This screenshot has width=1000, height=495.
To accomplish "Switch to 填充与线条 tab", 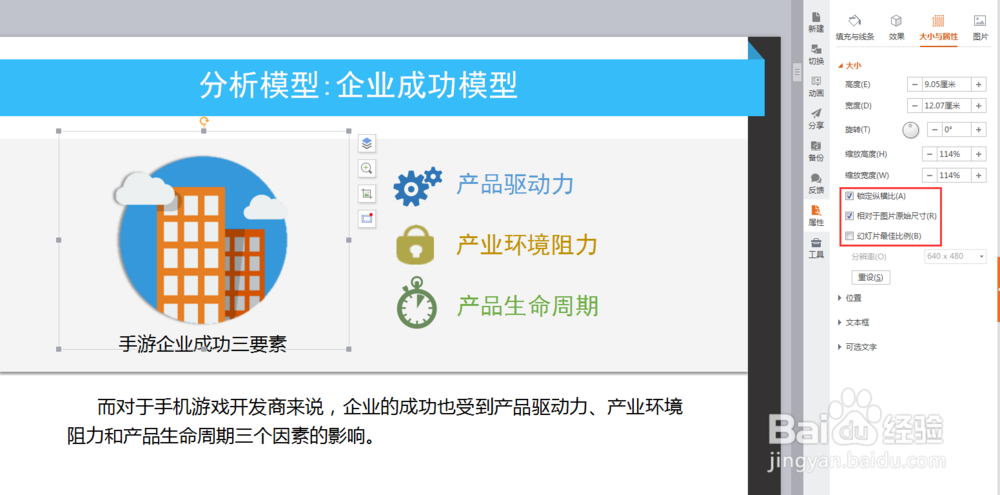I will point(855,27).
